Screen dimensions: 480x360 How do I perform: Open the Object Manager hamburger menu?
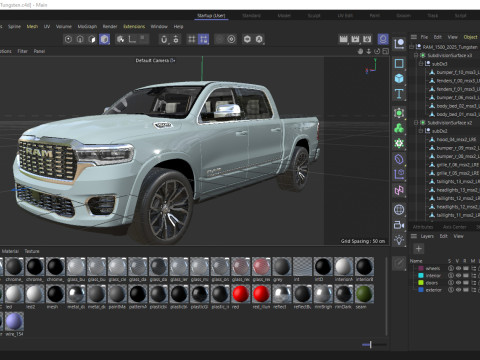coord(414,37)
